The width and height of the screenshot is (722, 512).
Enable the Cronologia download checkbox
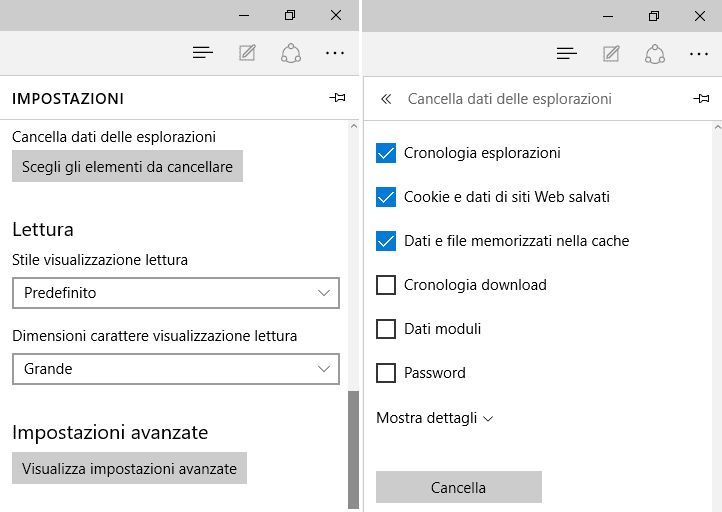pos(386,285)
